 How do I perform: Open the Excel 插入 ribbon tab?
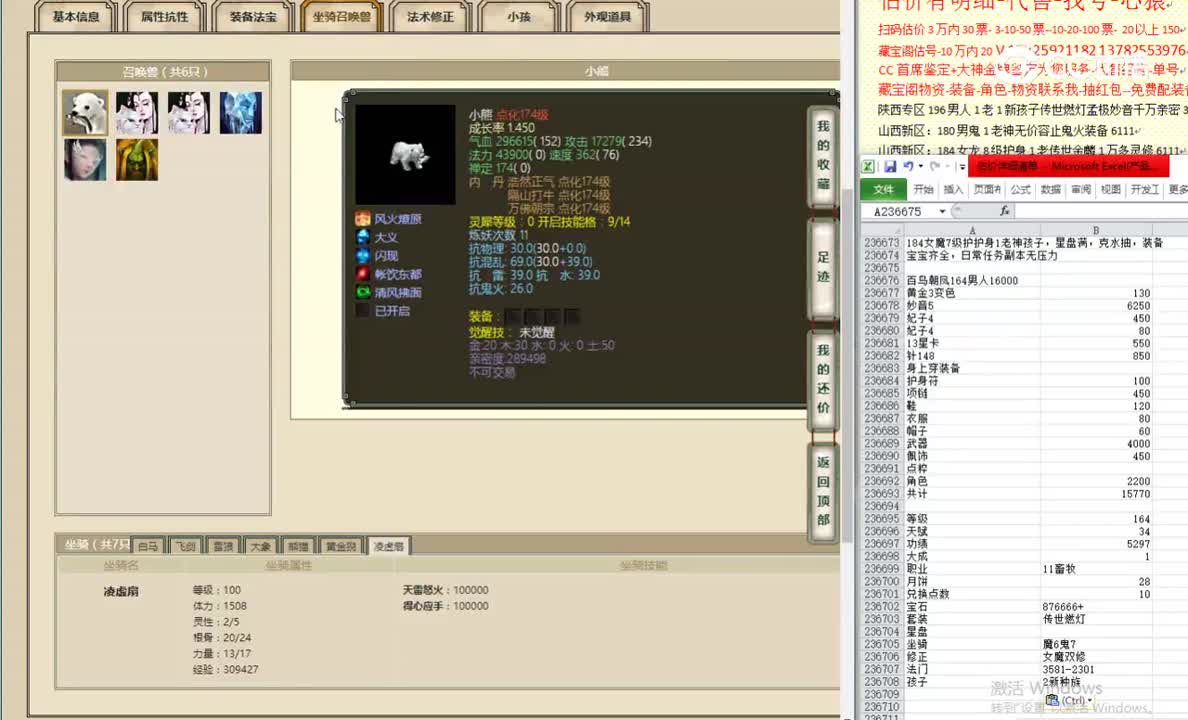pyautogui.click(x=953, y=189)
